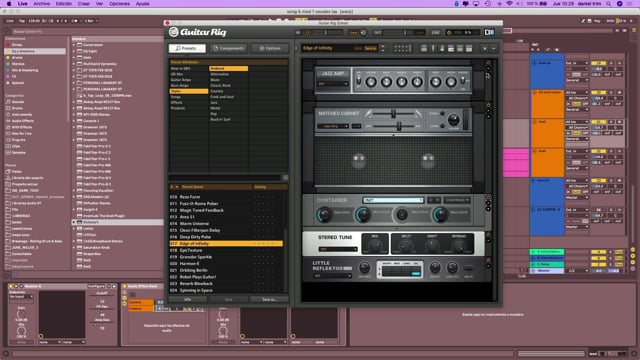The height and width of the screenshot is (360, 640).
Task: Click the Instruments category icon in Live browser
Action: click(8, 115)
